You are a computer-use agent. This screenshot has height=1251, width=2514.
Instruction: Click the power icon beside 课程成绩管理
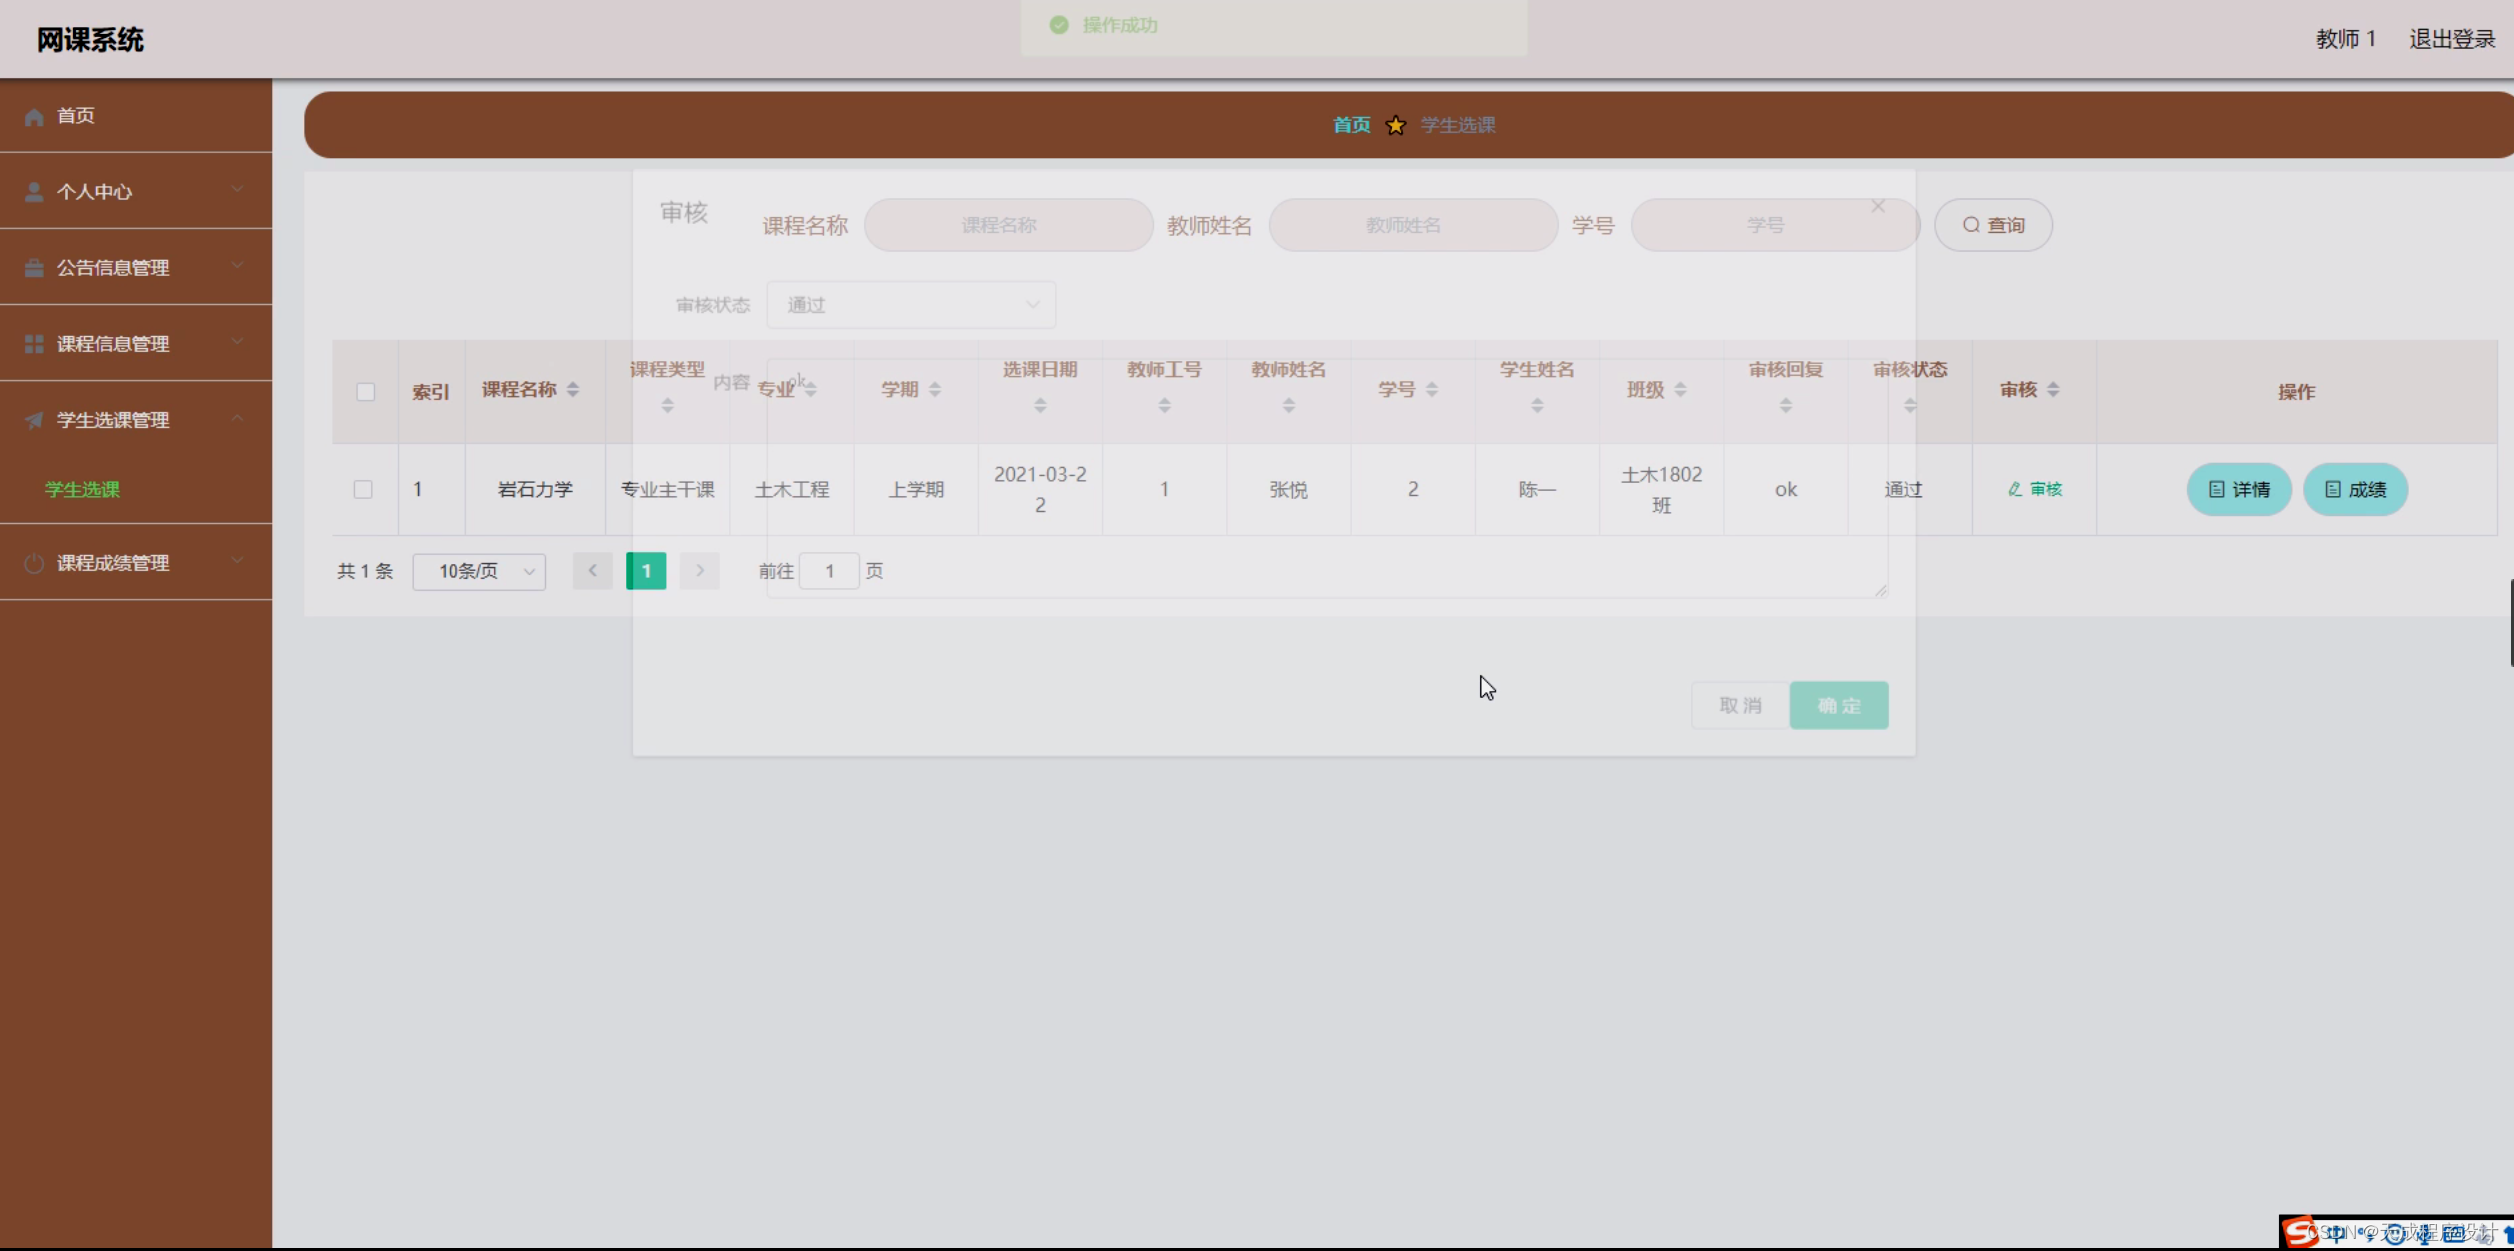pos(33,562)
